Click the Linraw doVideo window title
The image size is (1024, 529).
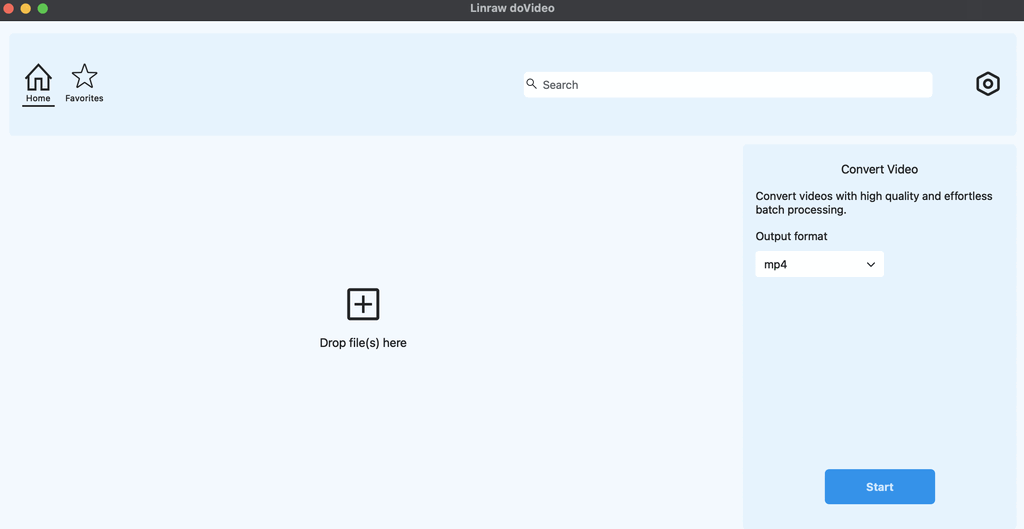(x=512, y=9)
